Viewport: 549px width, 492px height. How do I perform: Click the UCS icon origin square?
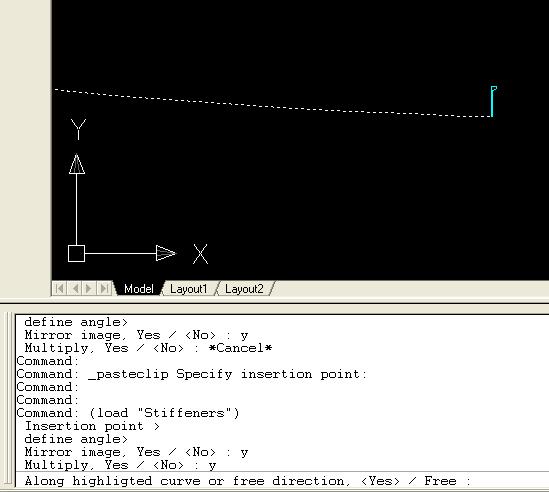pyautogui.click(x=76, y=254)
